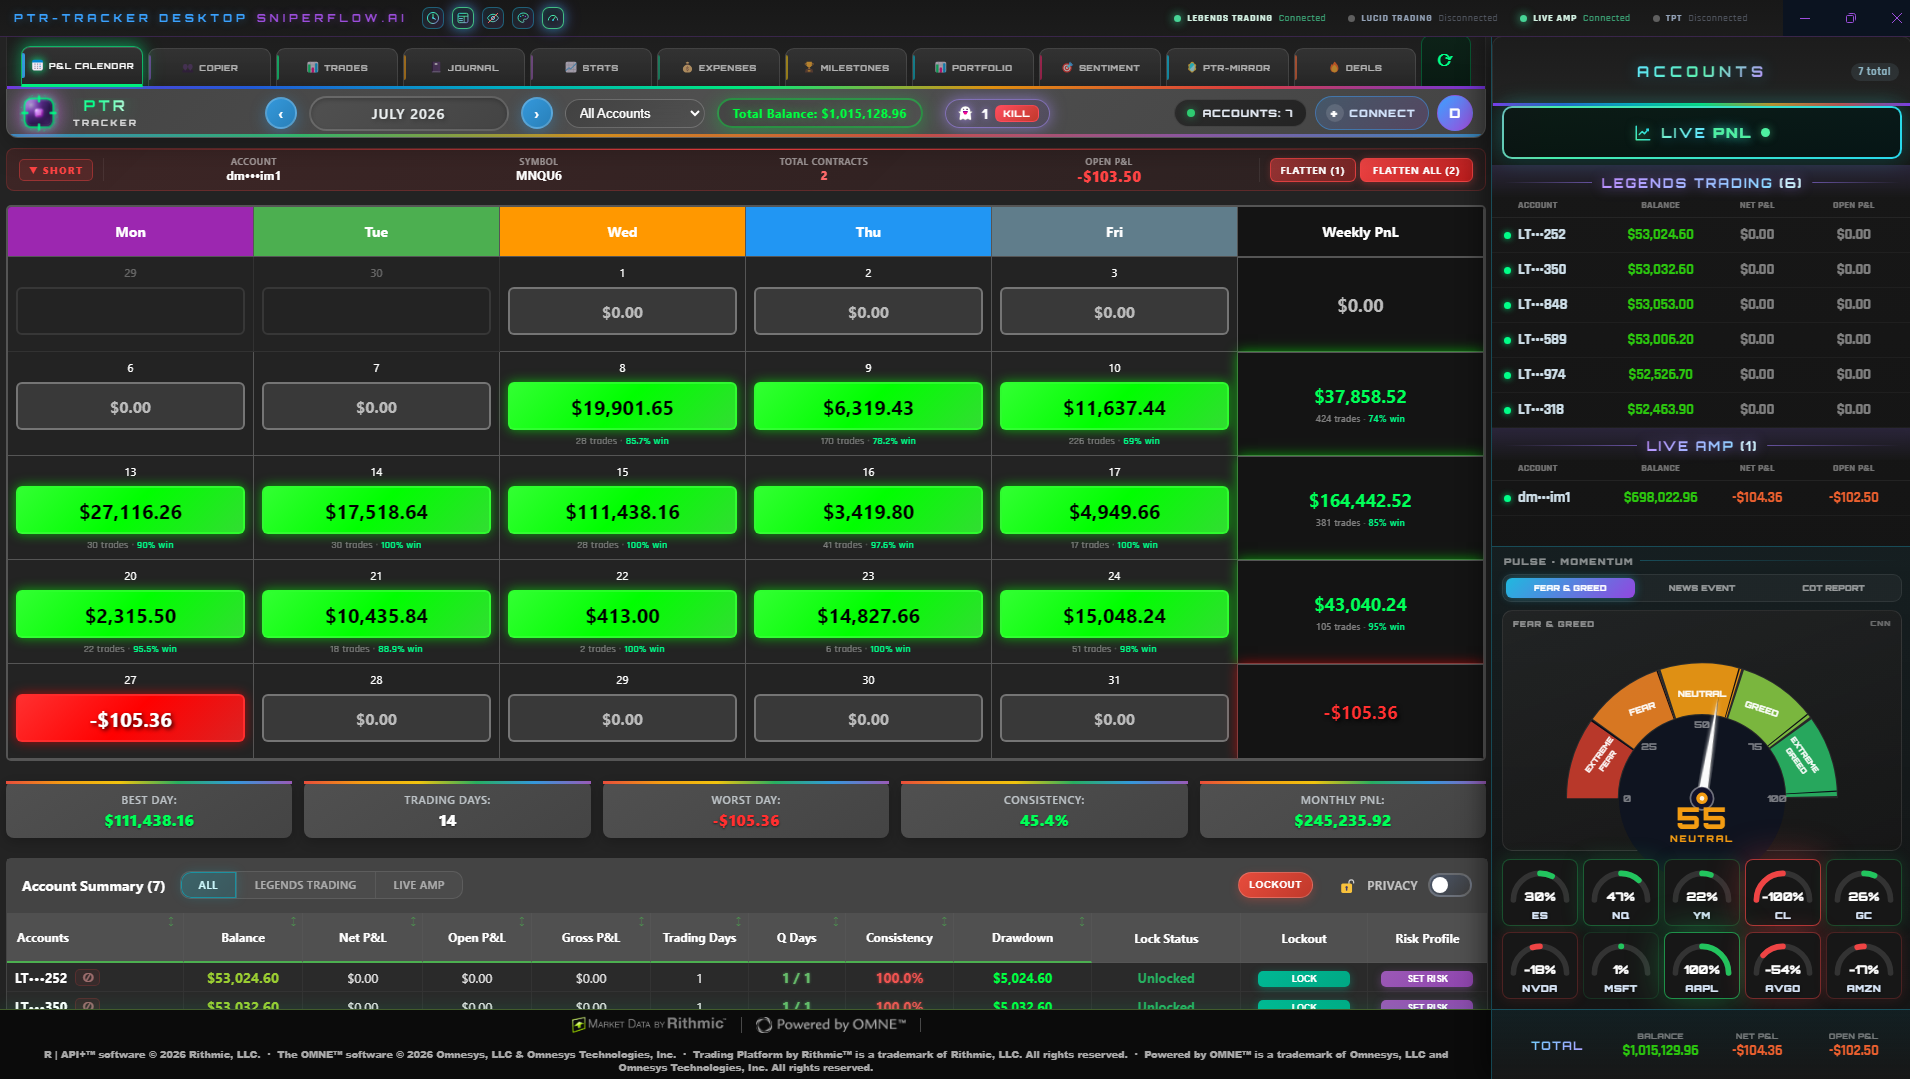
Task: Open the MSFT 1% momentum gauge
Action: [x=1621, y=966]
